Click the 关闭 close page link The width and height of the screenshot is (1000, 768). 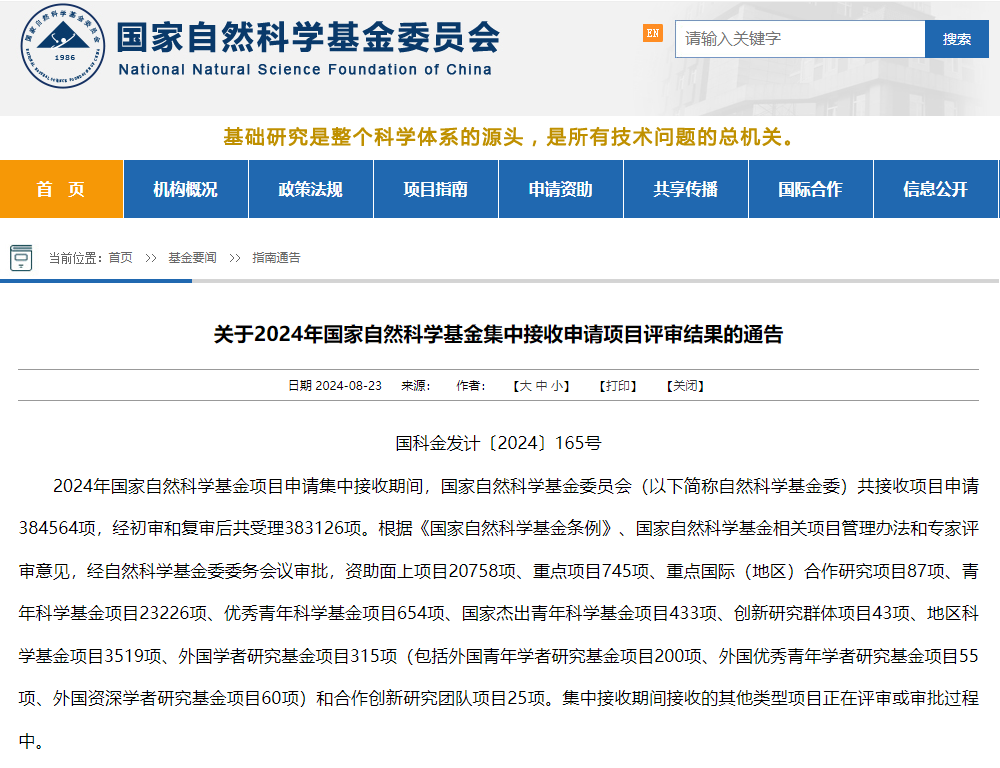click(685, 386)
